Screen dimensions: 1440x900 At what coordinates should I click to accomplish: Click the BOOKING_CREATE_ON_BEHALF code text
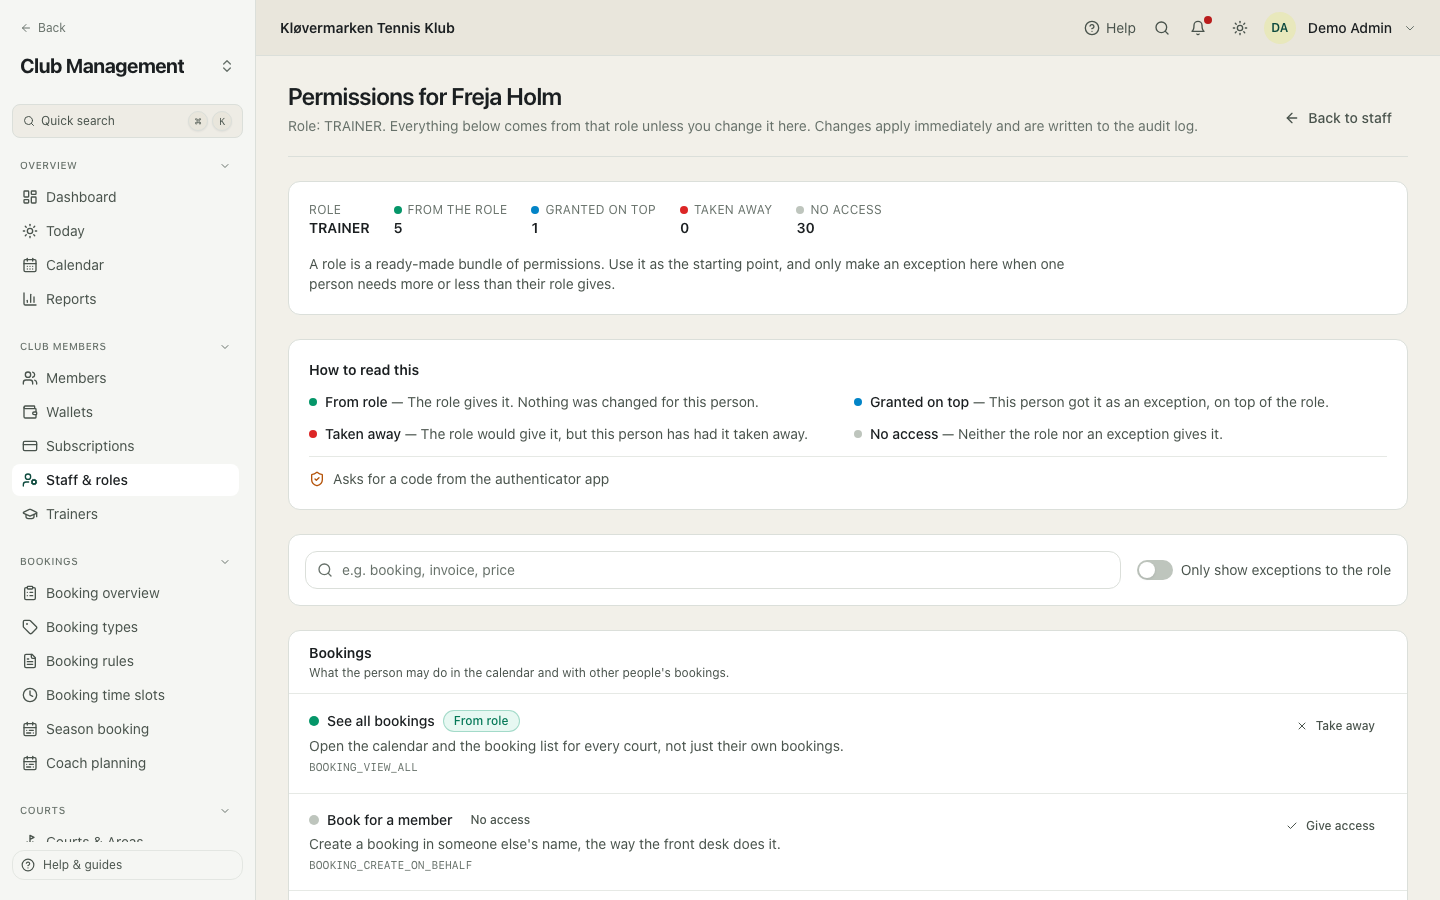tap(390, 865)
